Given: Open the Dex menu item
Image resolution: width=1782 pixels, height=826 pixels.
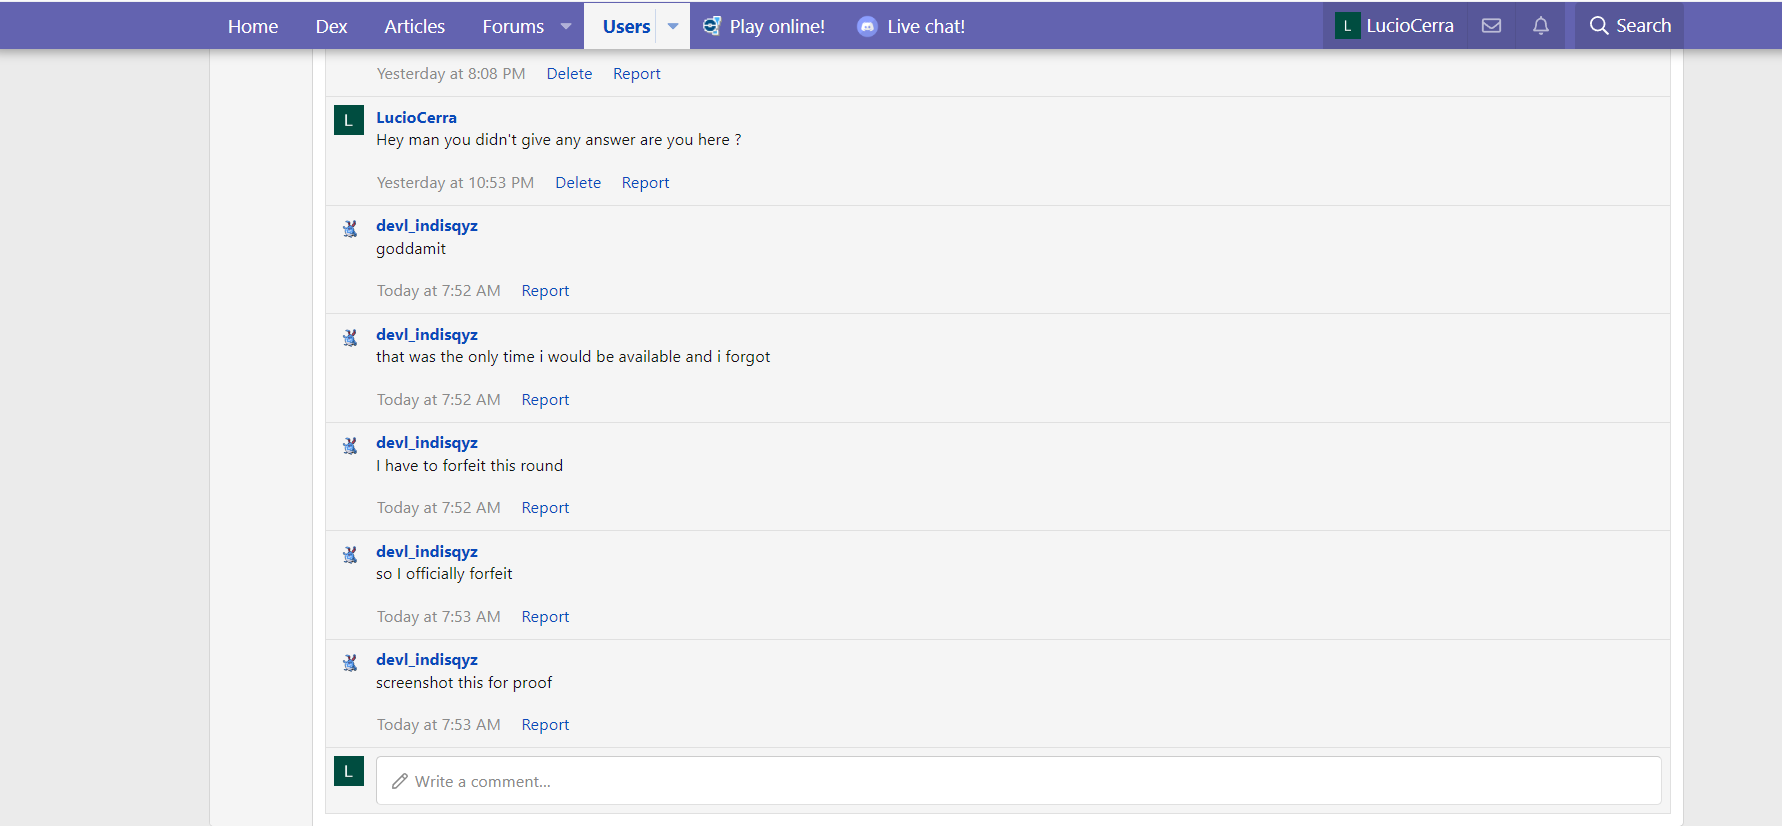Looking at the screenshot, I should click(x=332, y=26).
